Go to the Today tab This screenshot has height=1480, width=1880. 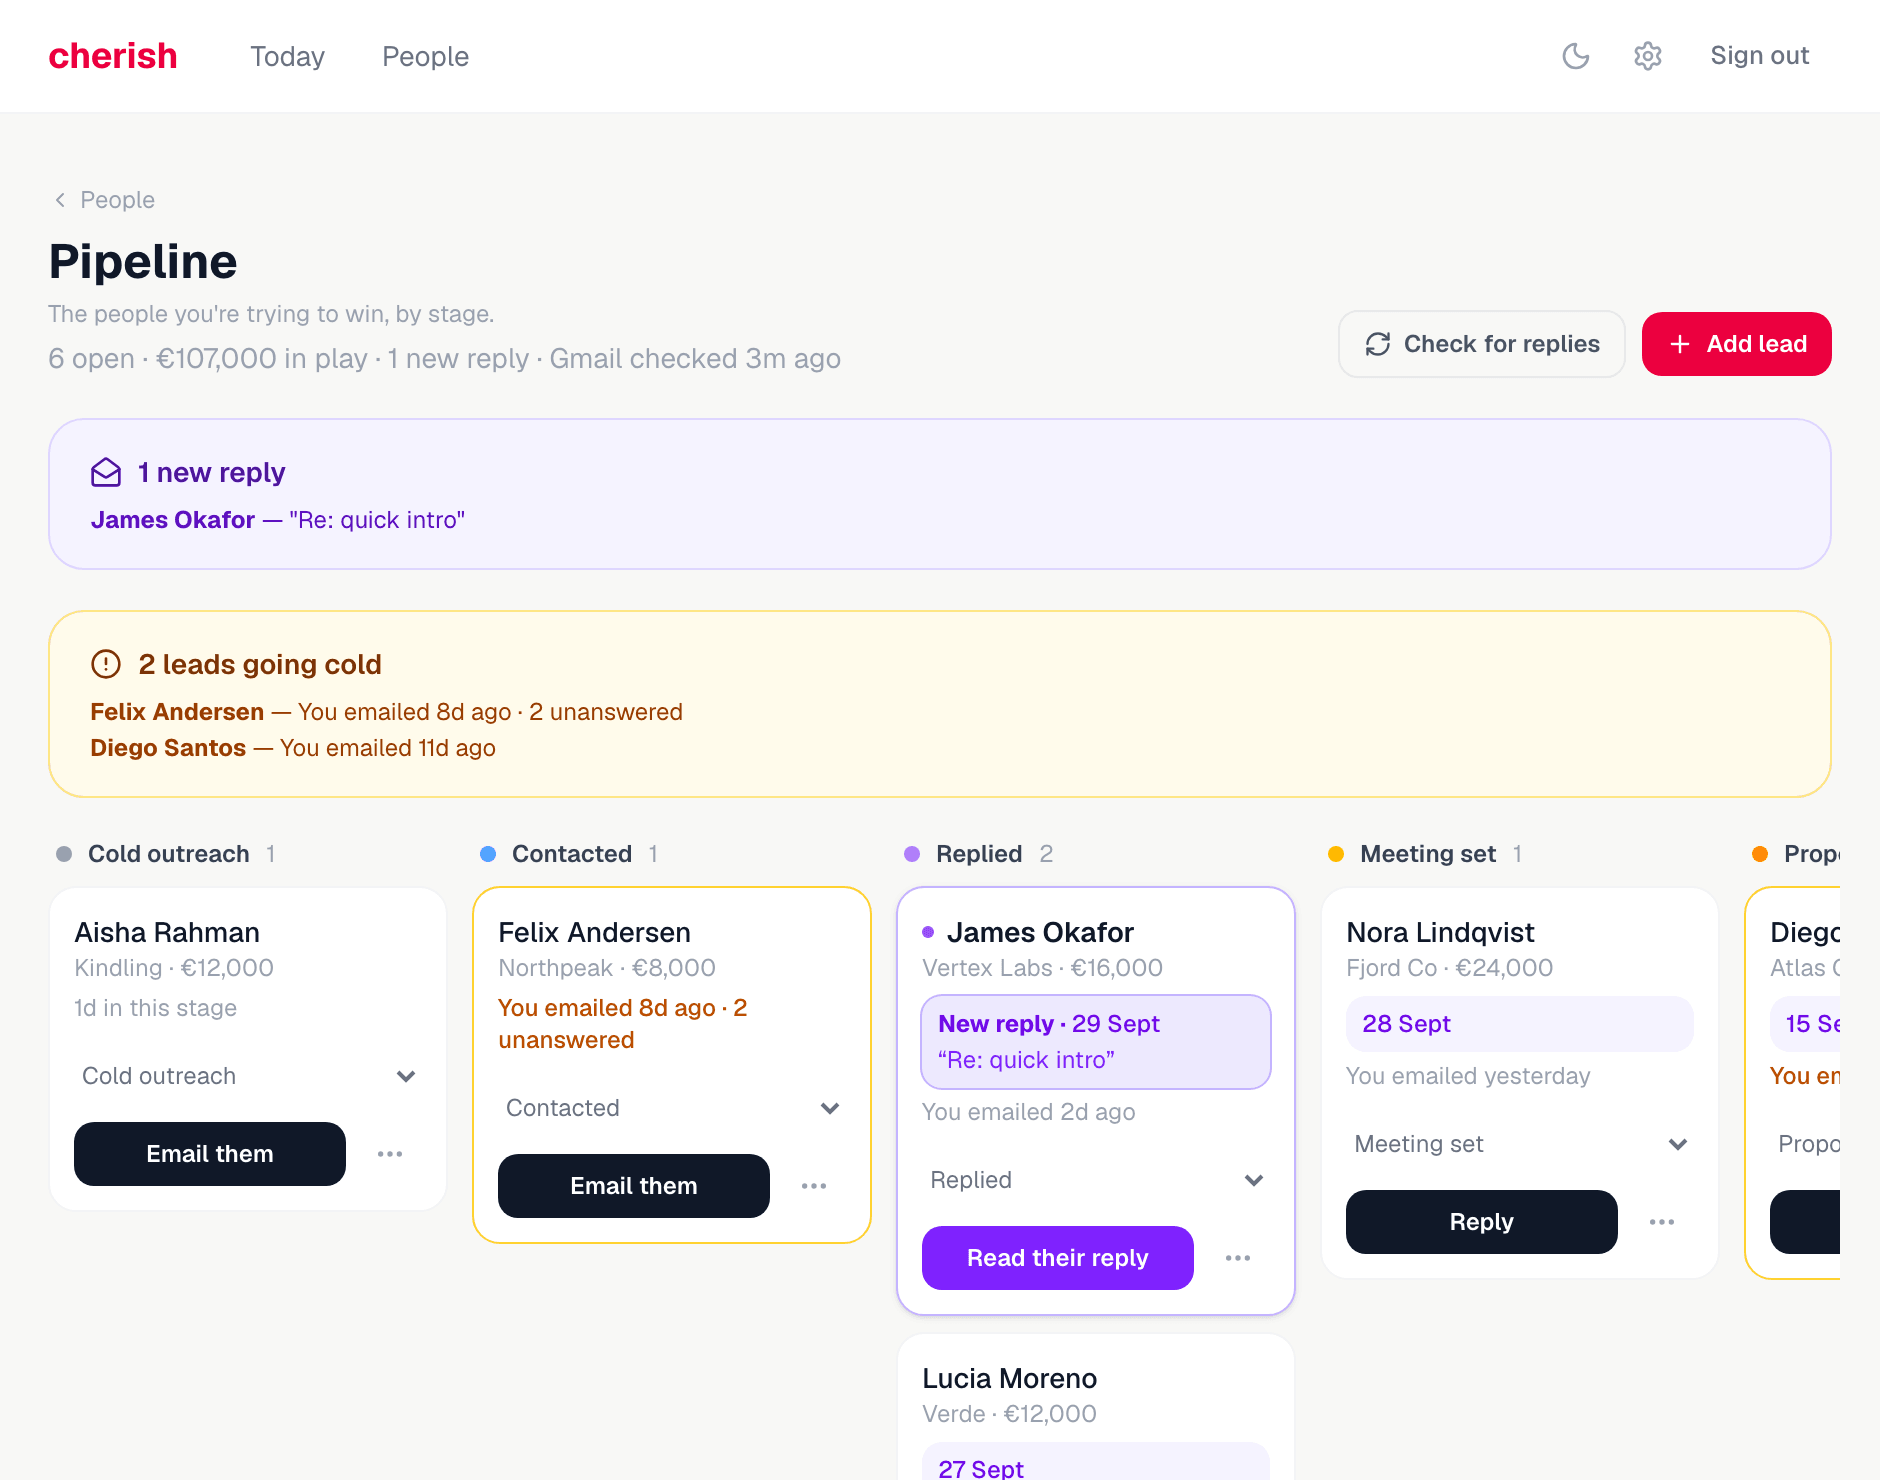tap(287, 56)
